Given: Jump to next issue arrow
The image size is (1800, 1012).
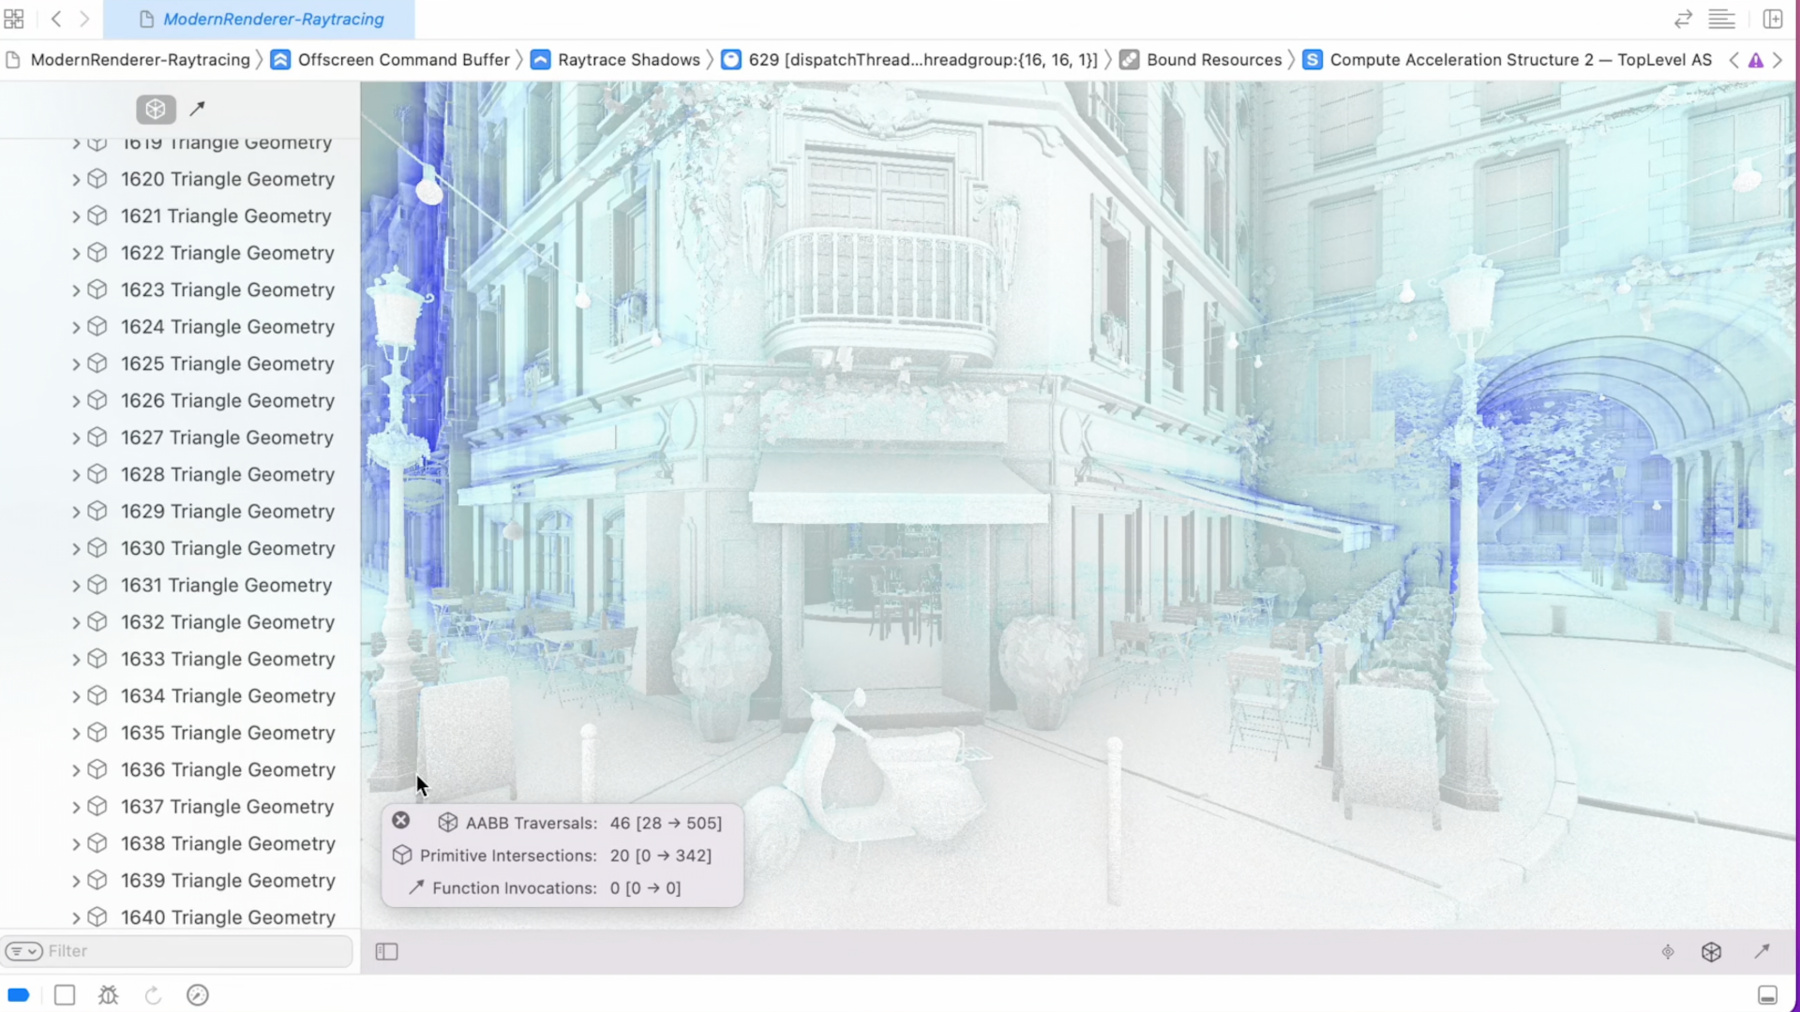Looking at the screenshot, I should tap(1778, 60).
